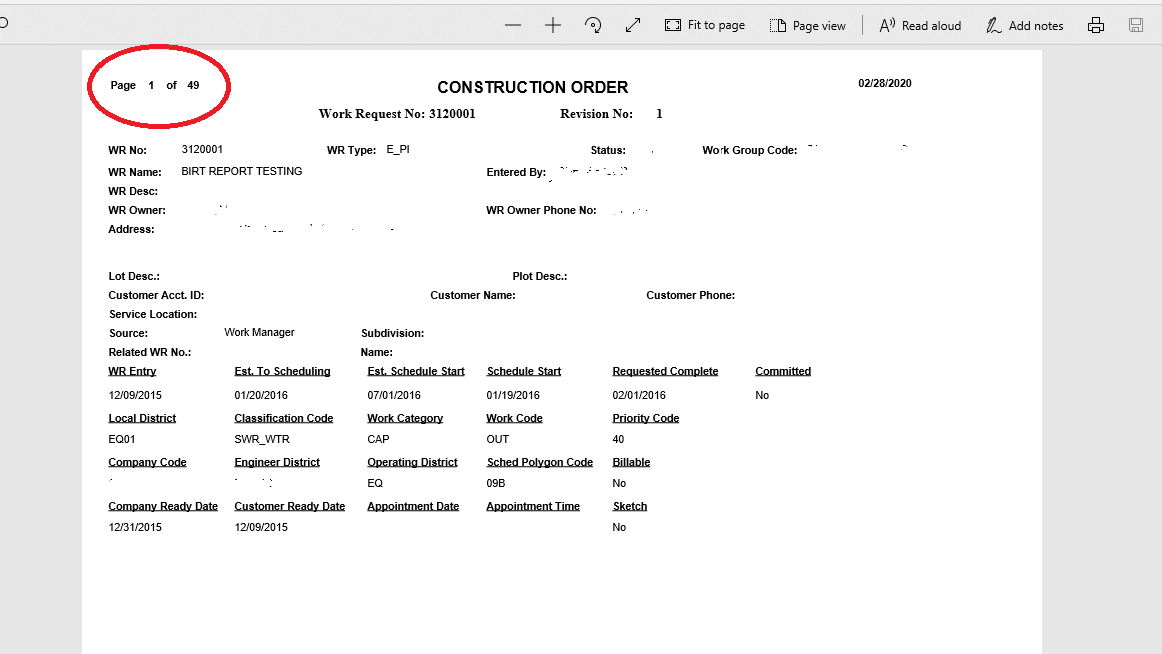
Task: Select the Operating District value EQ
Action: click(375, 483)
